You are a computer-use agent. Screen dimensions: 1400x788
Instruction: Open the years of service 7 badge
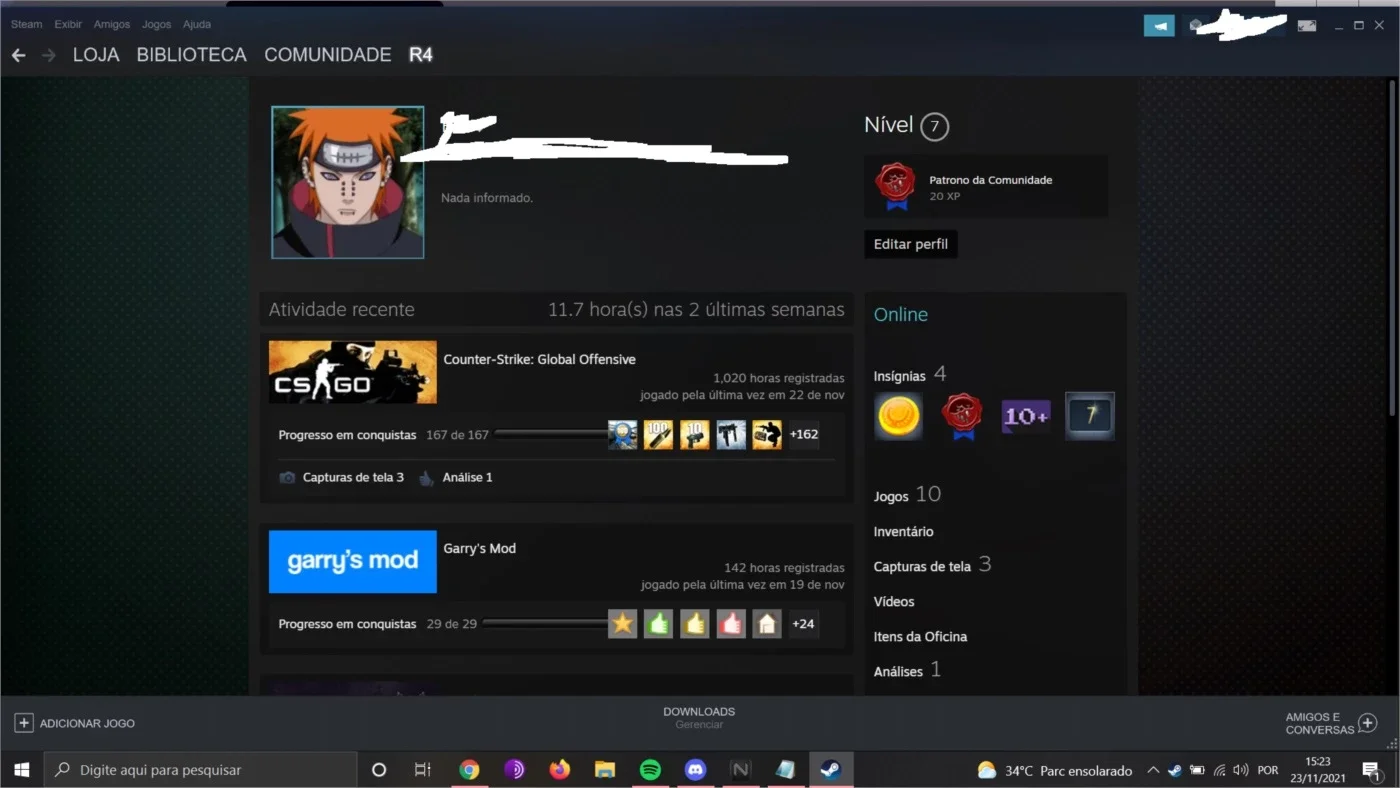pyautogui.click(x=1090, y=416)
